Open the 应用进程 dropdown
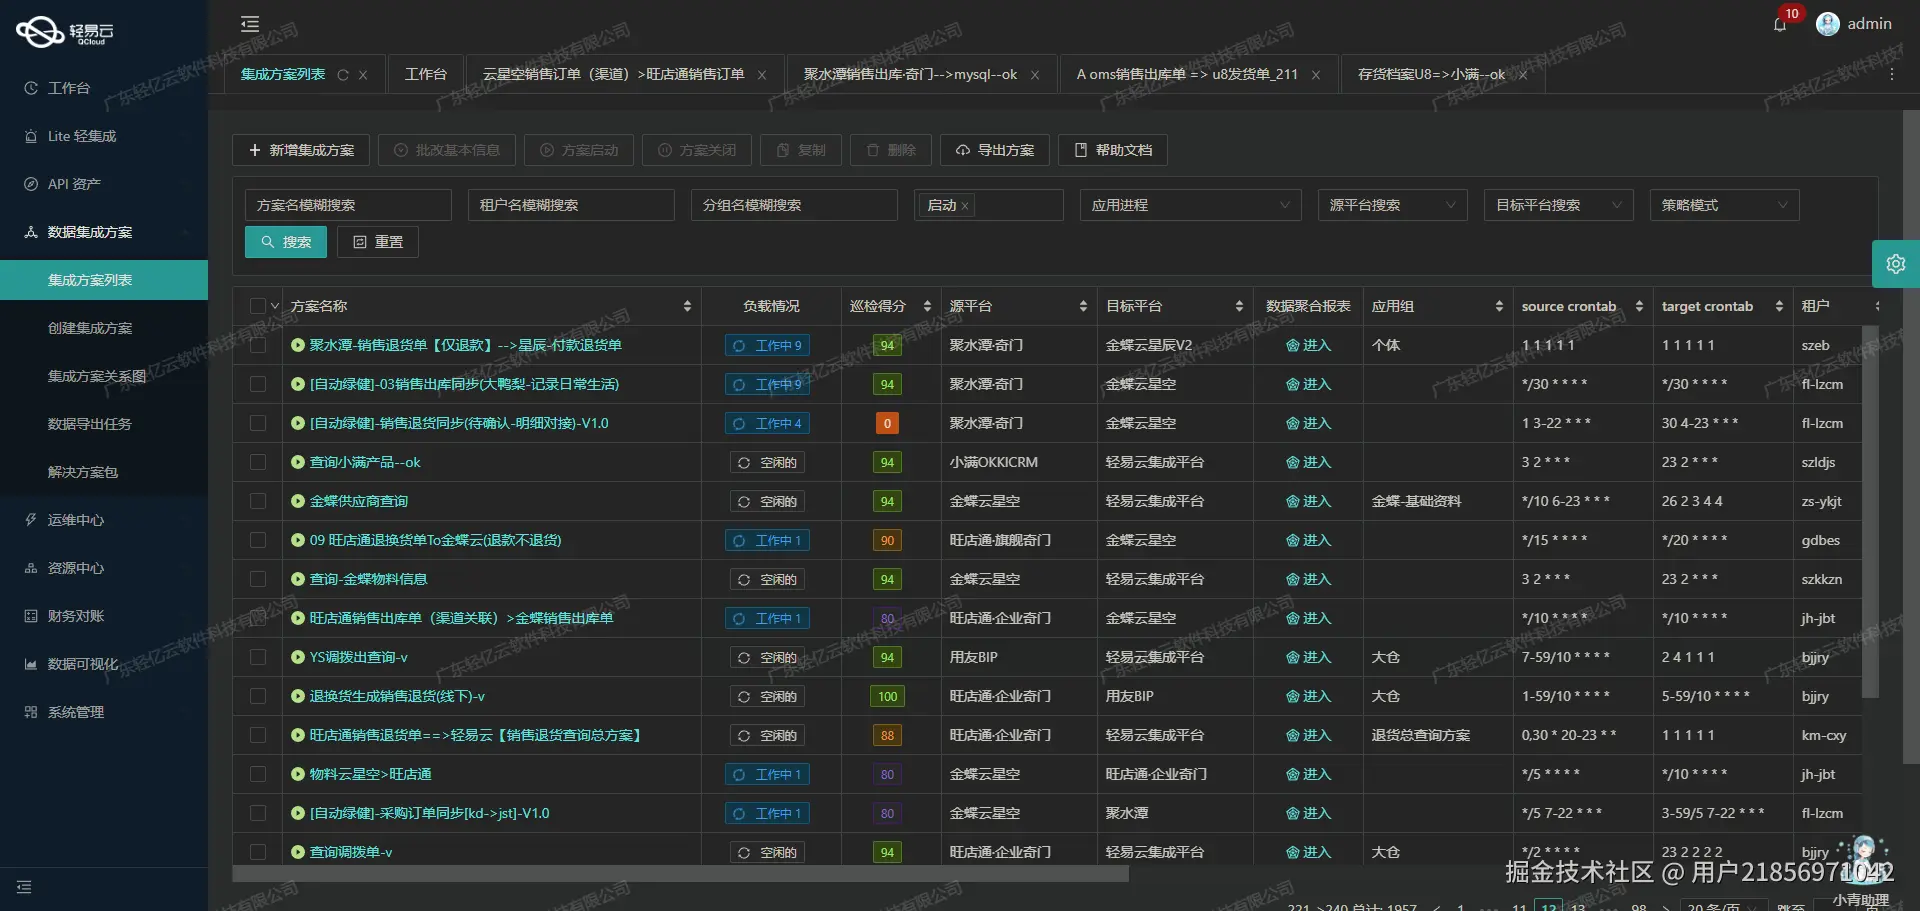The height and width of the screenshot is (911, 1920). [x=1190, y=205]
